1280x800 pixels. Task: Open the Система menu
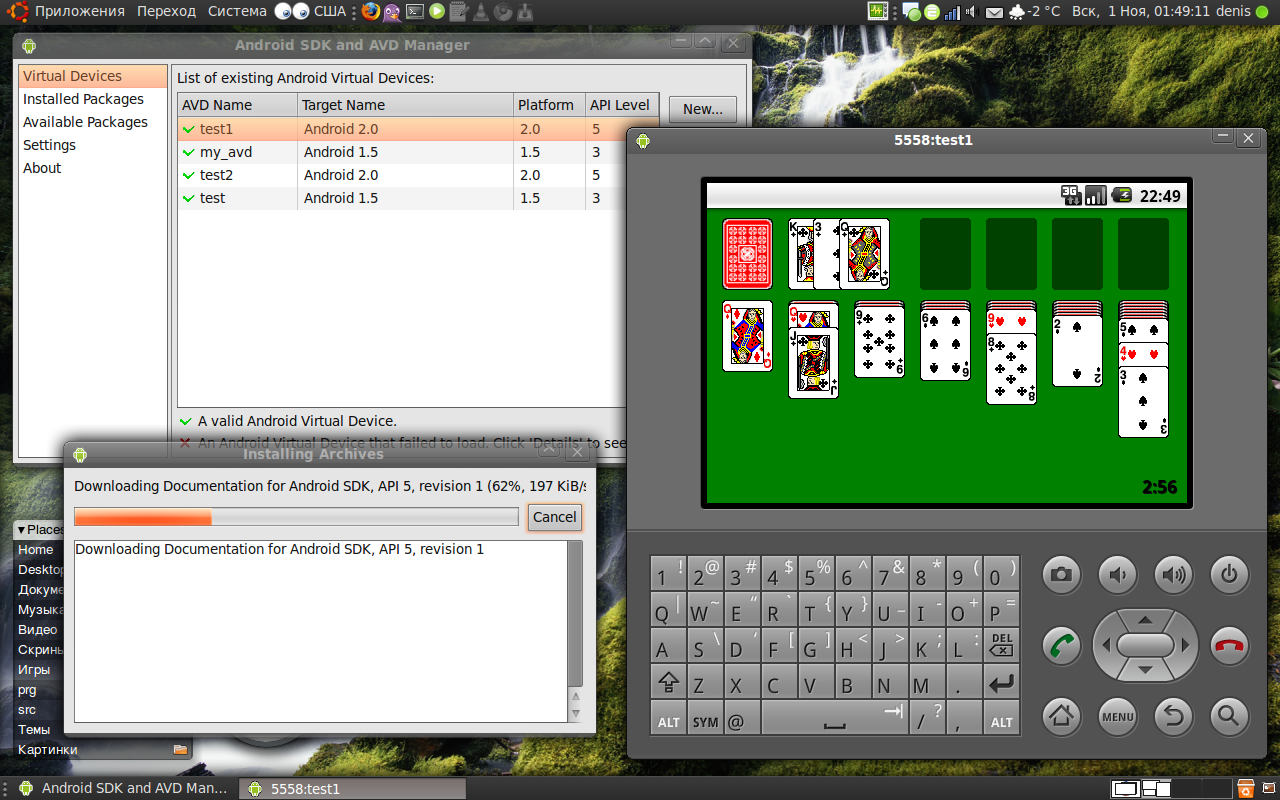[237, 12]
